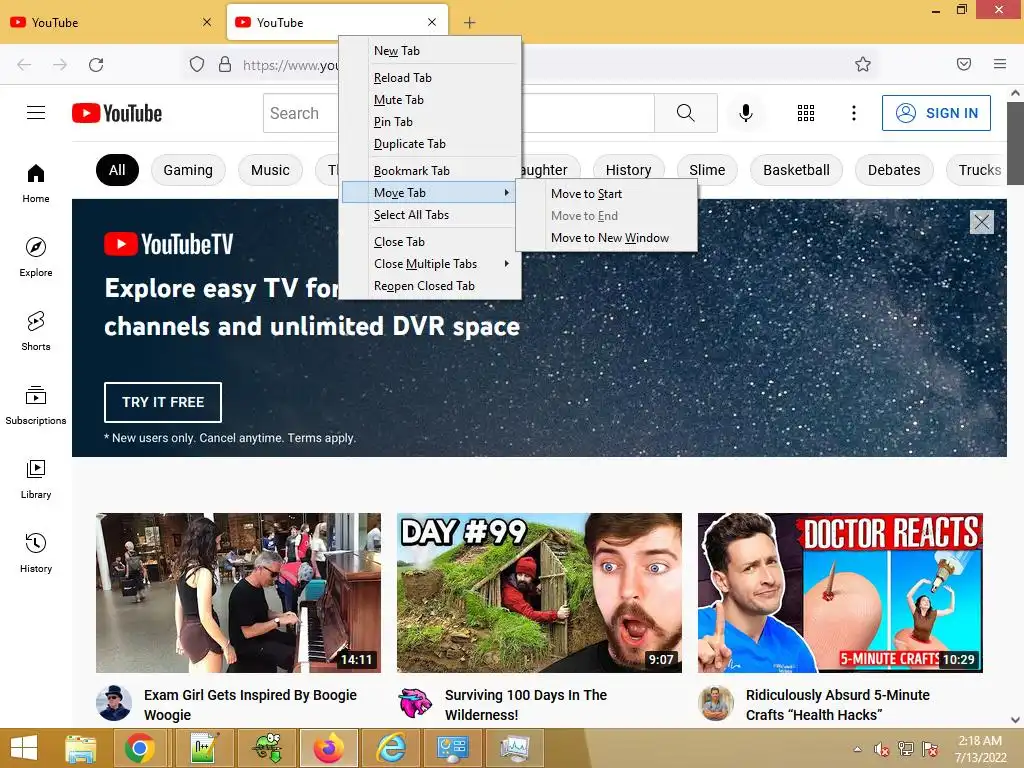Select the Music filter chip
The height and width of the screenshot is (768, 1024).
click(x=270, y=170)
